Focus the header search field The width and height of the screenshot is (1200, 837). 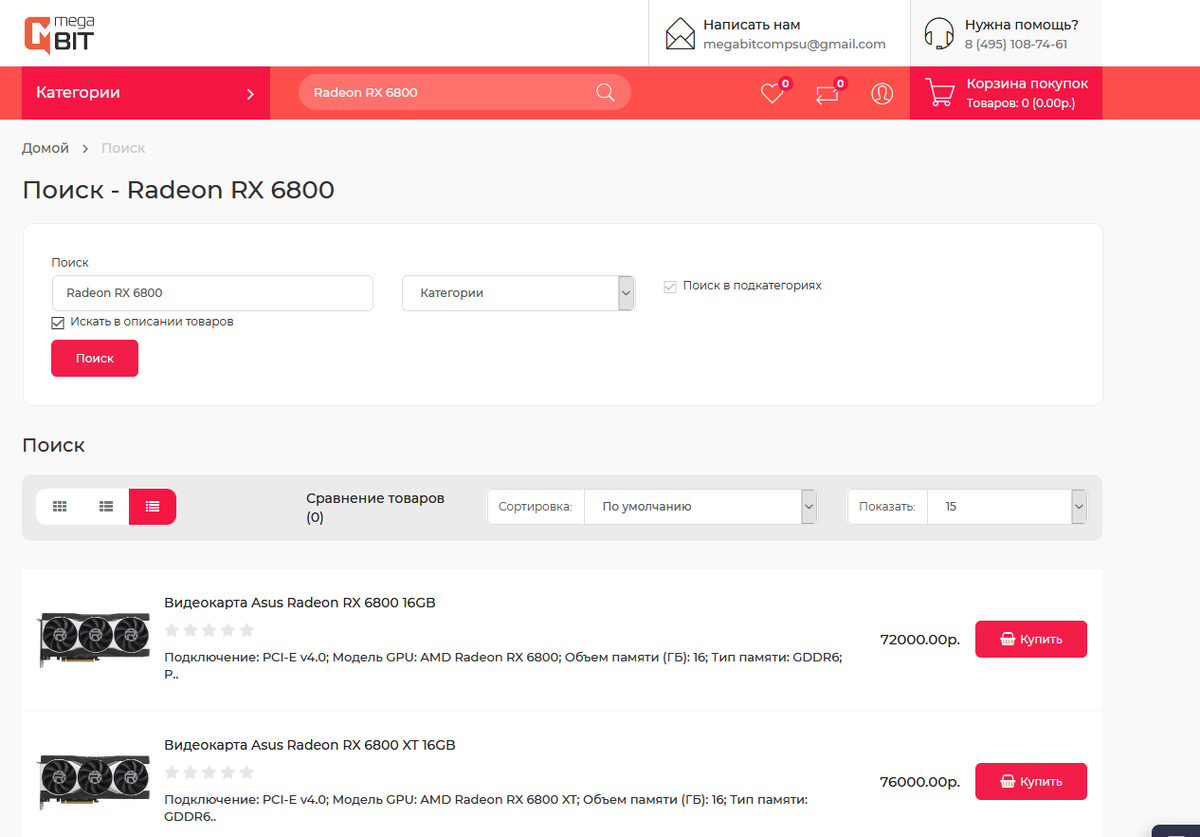point(450,92)
